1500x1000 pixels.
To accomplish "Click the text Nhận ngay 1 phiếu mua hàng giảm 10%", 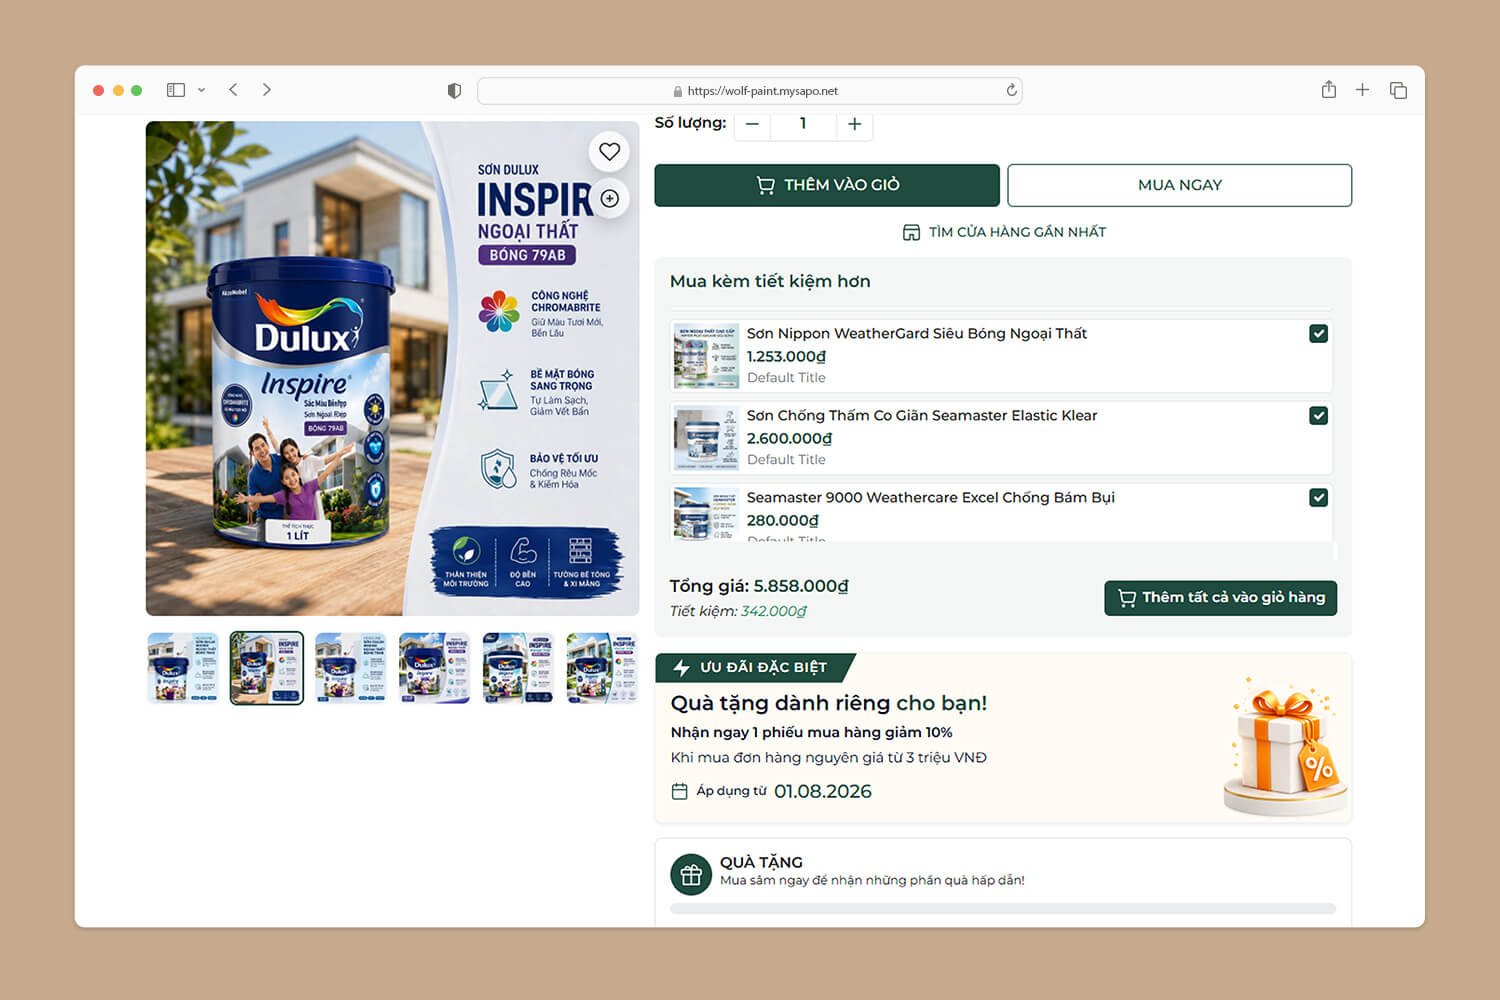I will pos(812,732).
